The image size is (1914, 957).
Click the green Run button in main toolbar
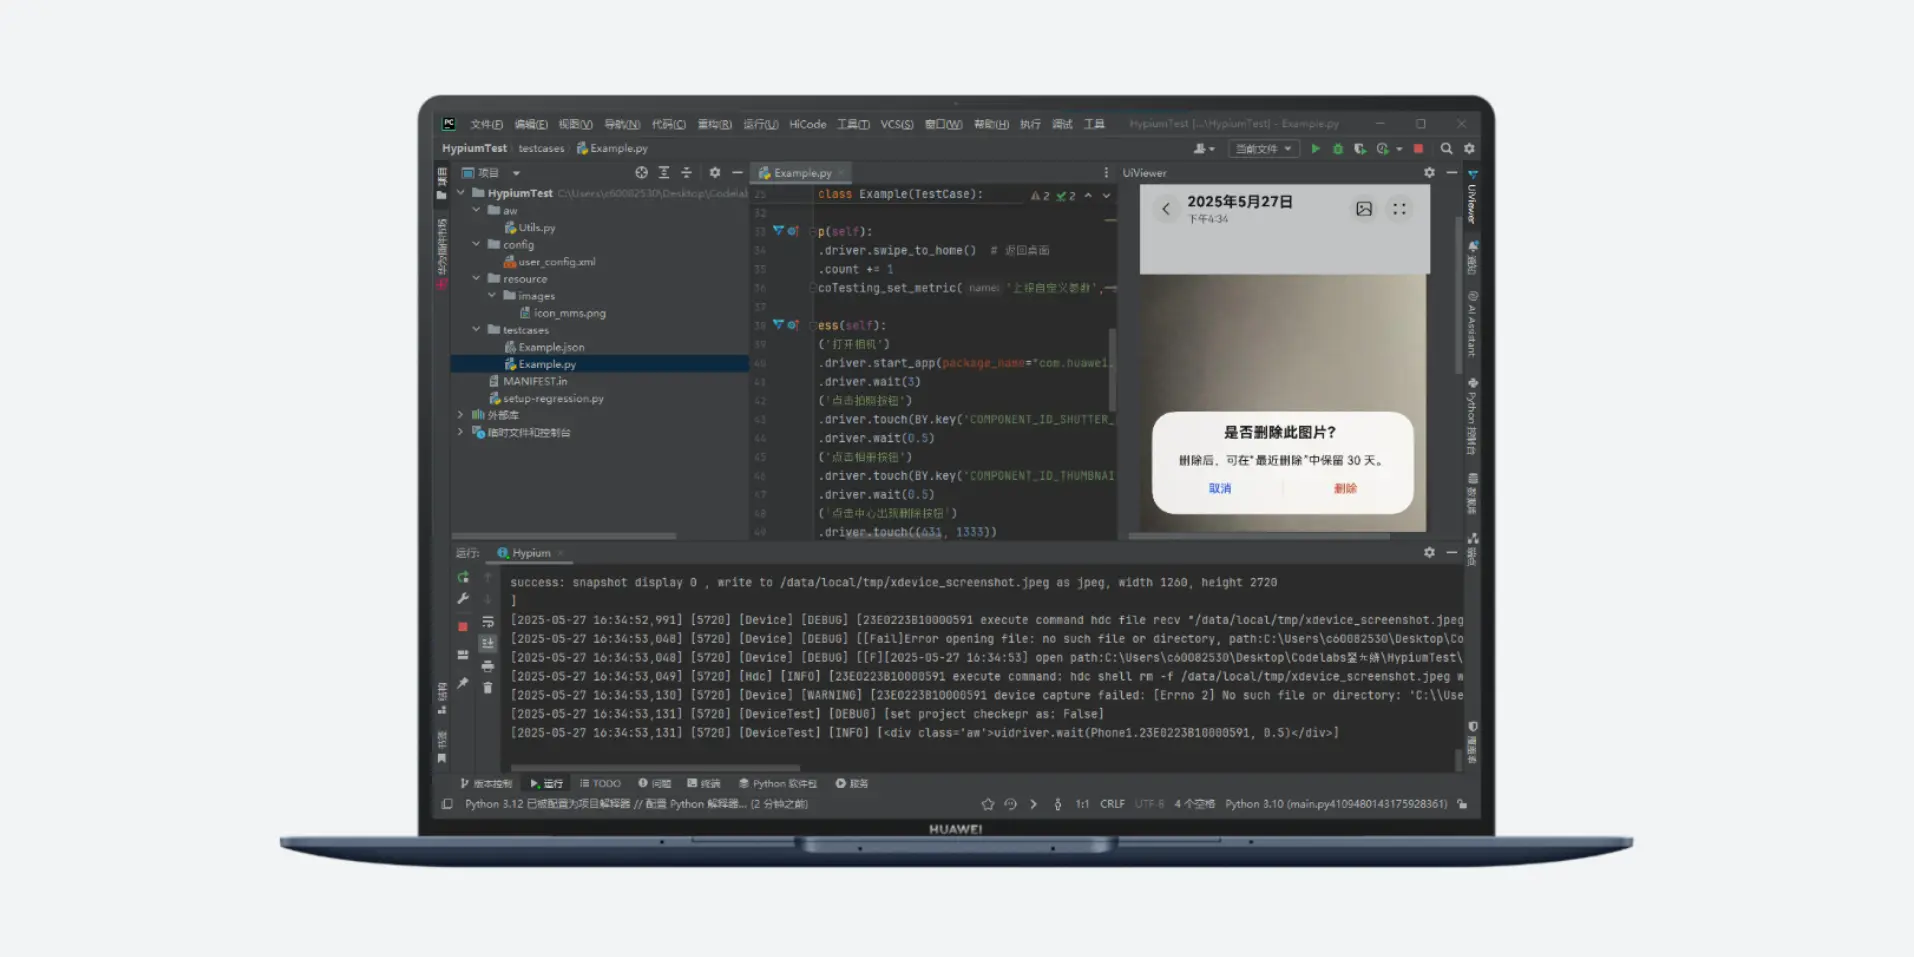(x=1315, y=149)
